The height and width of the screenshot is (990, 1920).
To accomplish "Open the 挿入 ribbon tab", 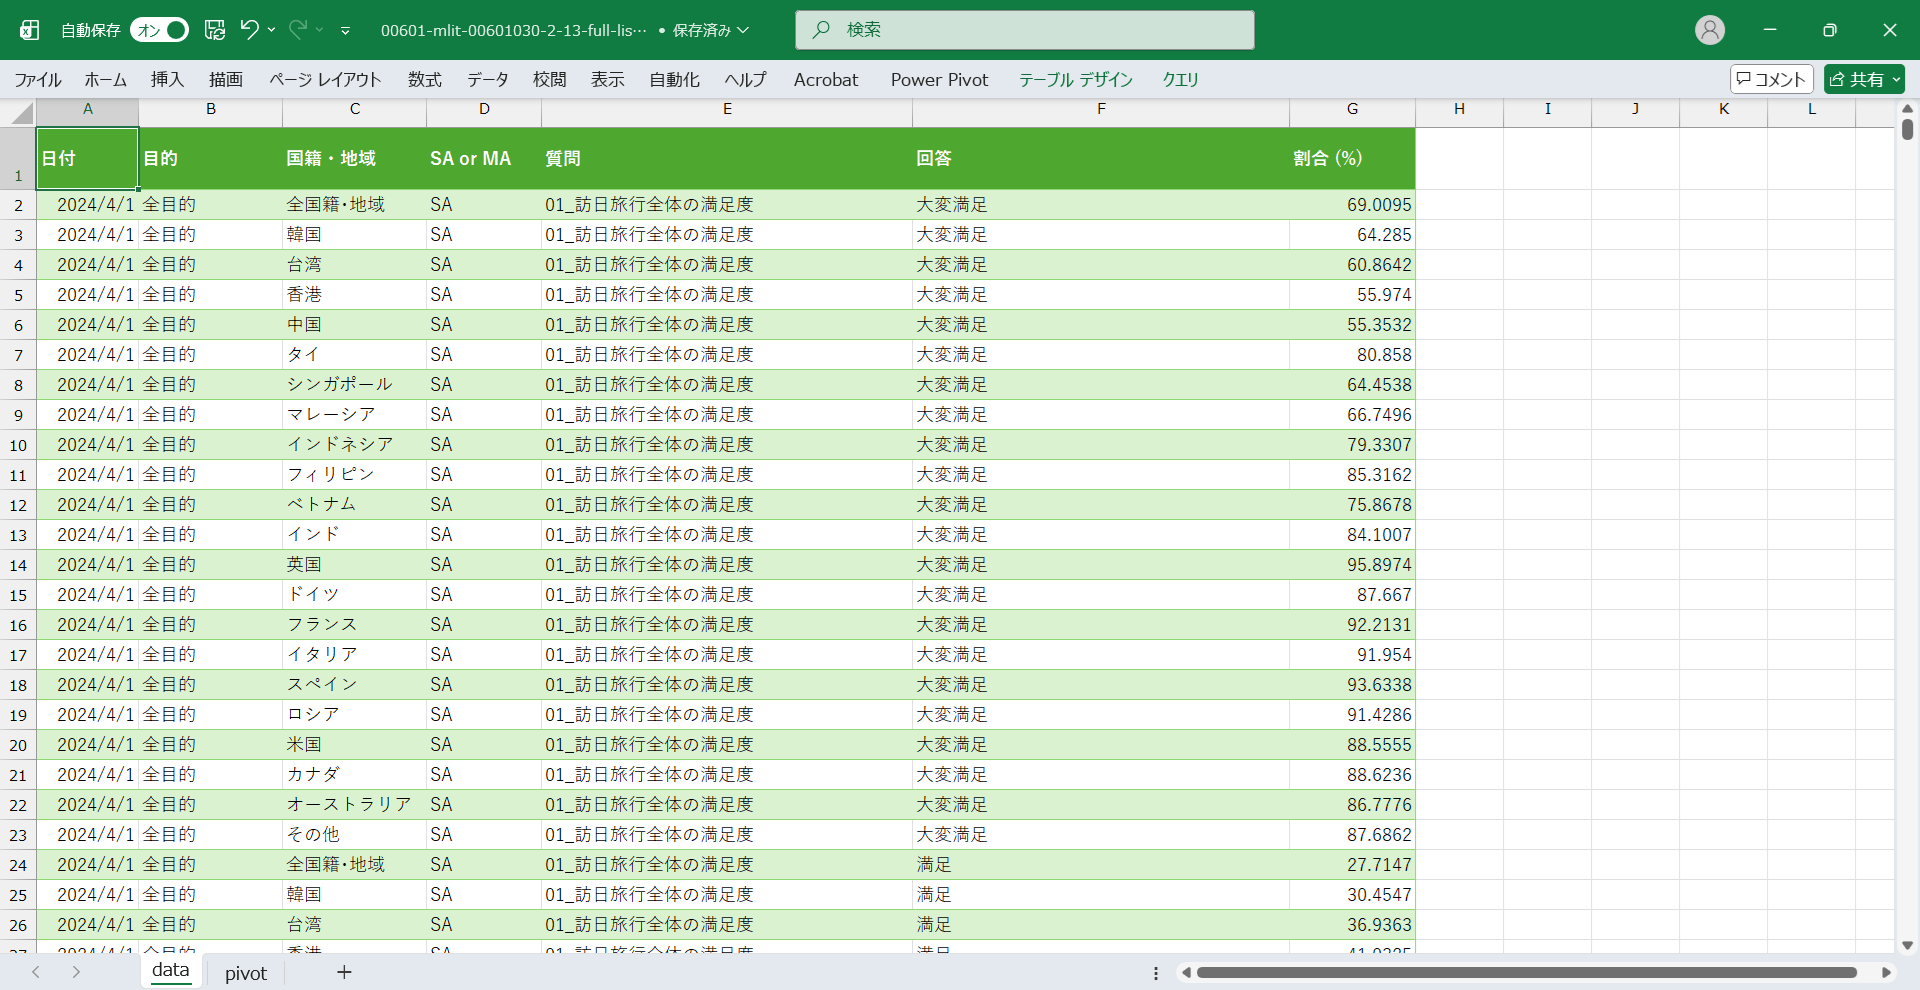I will [x=167, y=79].
